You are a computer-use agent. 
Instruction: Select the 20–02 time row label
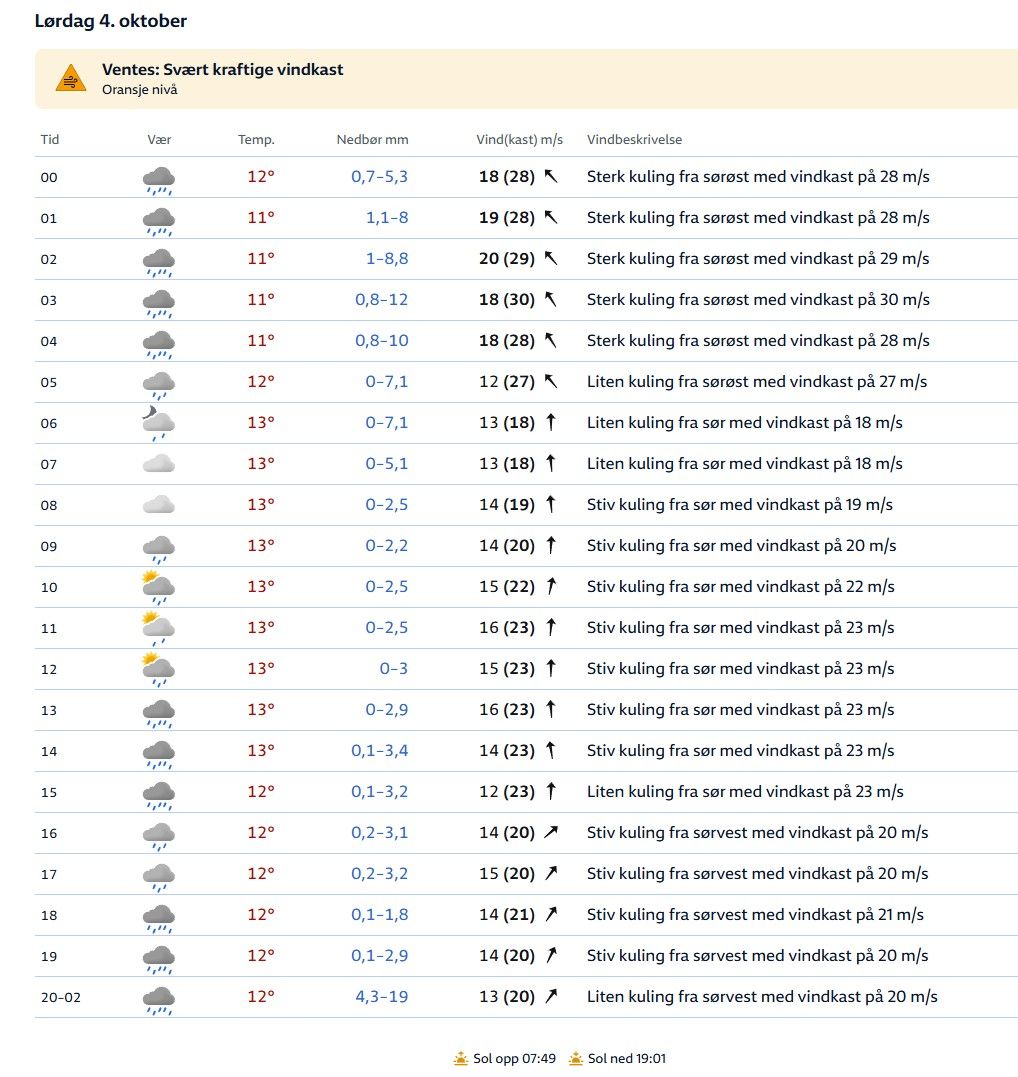pos(60,997)
